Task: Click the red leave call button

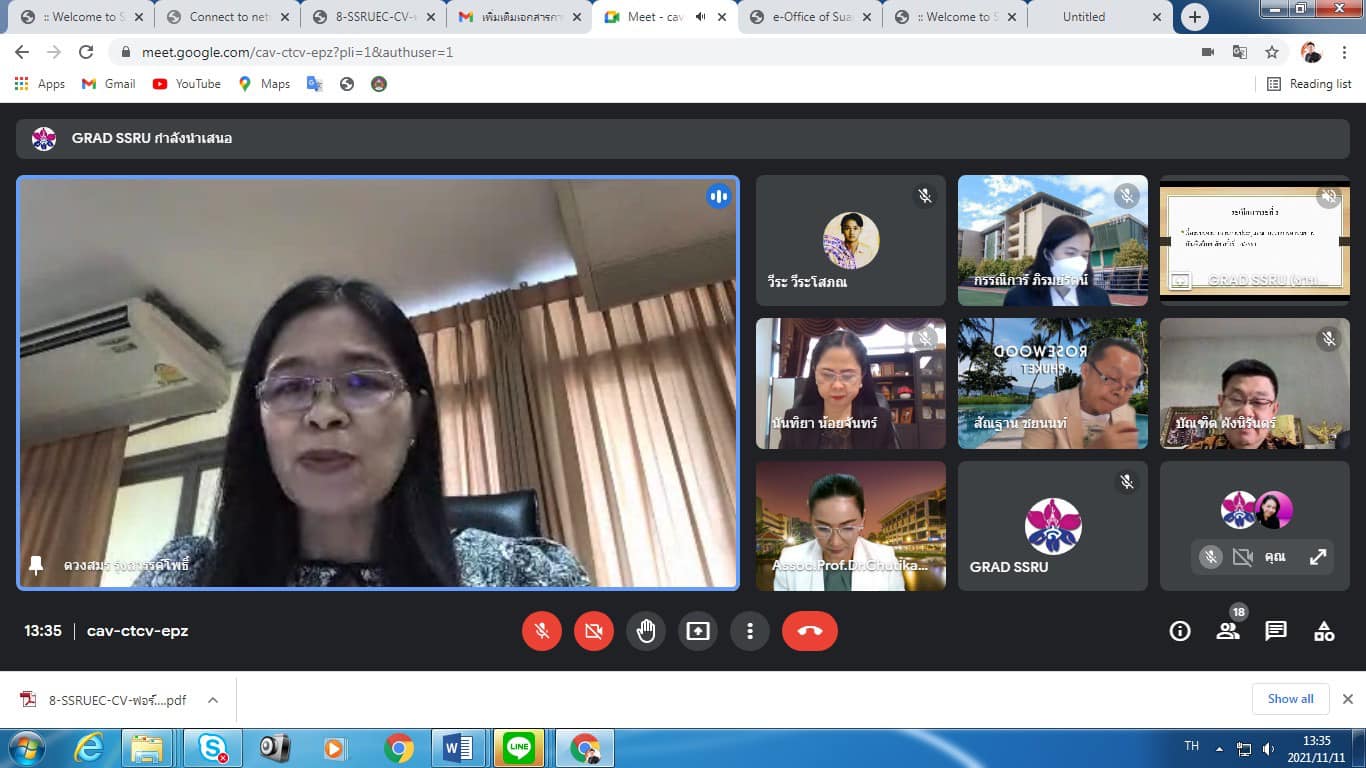Action: 809,631
